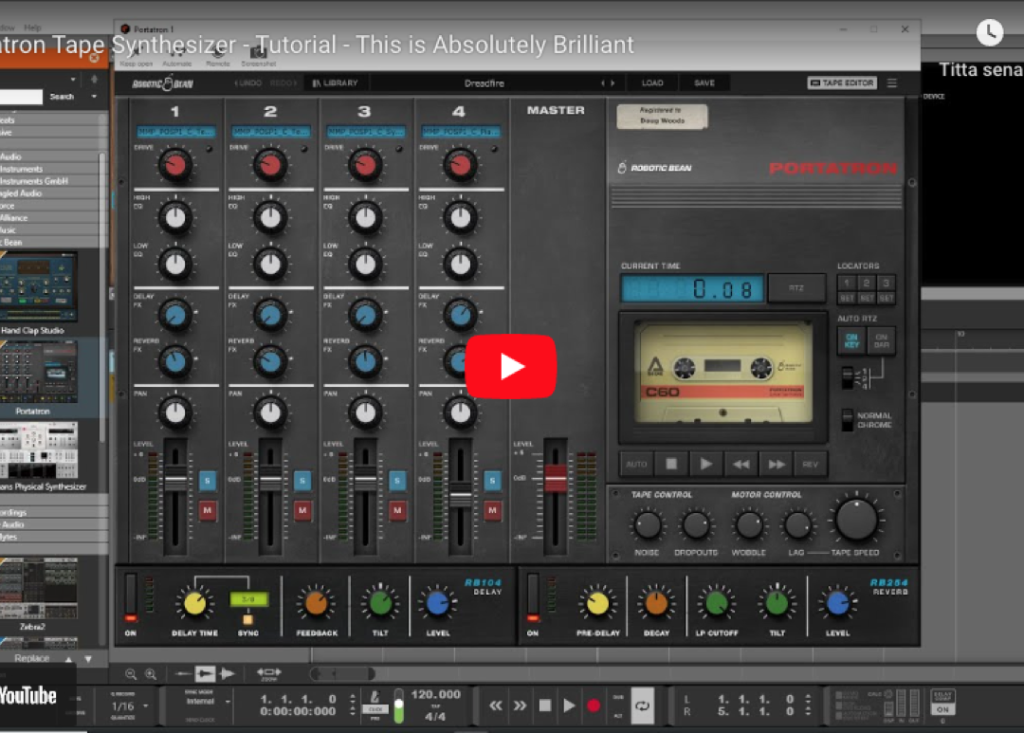Click the reverb Decay knob

pyautogui.click(x=656, y=604)
